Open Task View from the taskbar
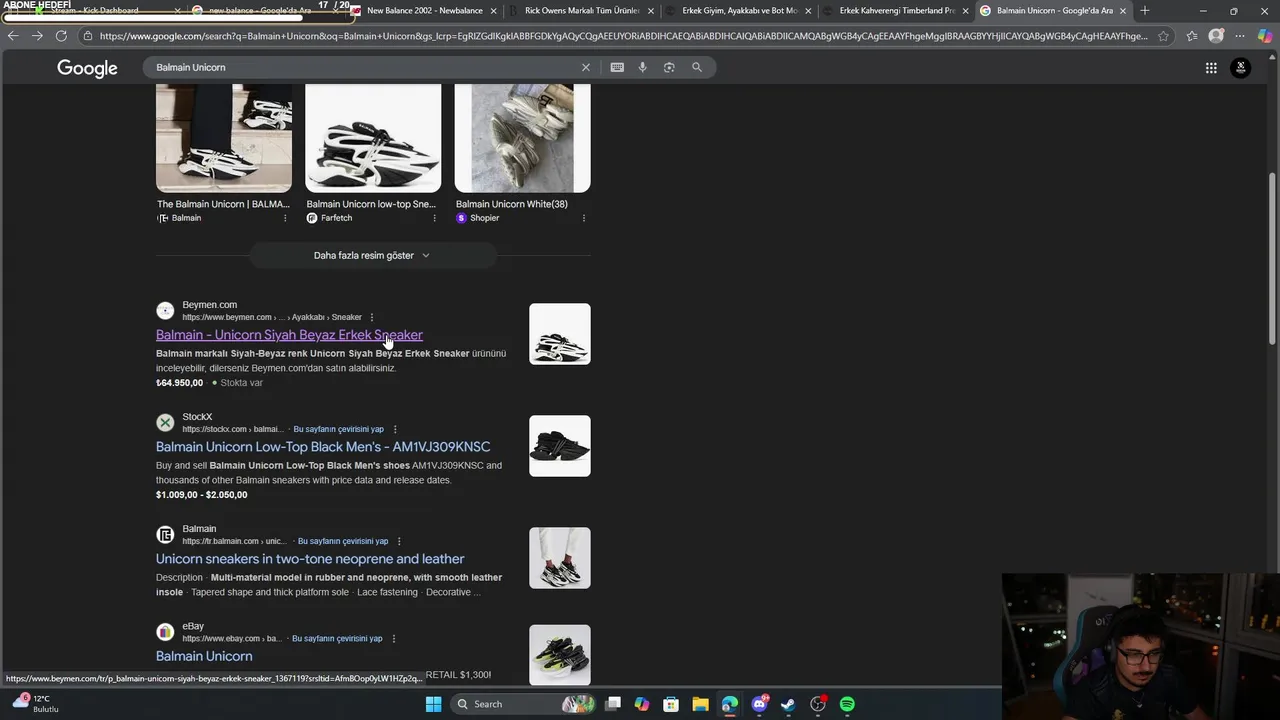The height and width of the screenshot is (720, 1280). (x=613, y=704)
